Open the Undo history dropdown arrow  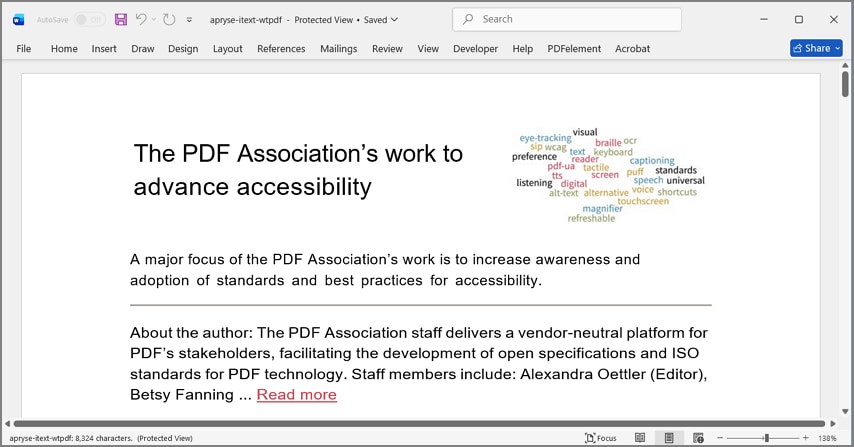point(154,20)
